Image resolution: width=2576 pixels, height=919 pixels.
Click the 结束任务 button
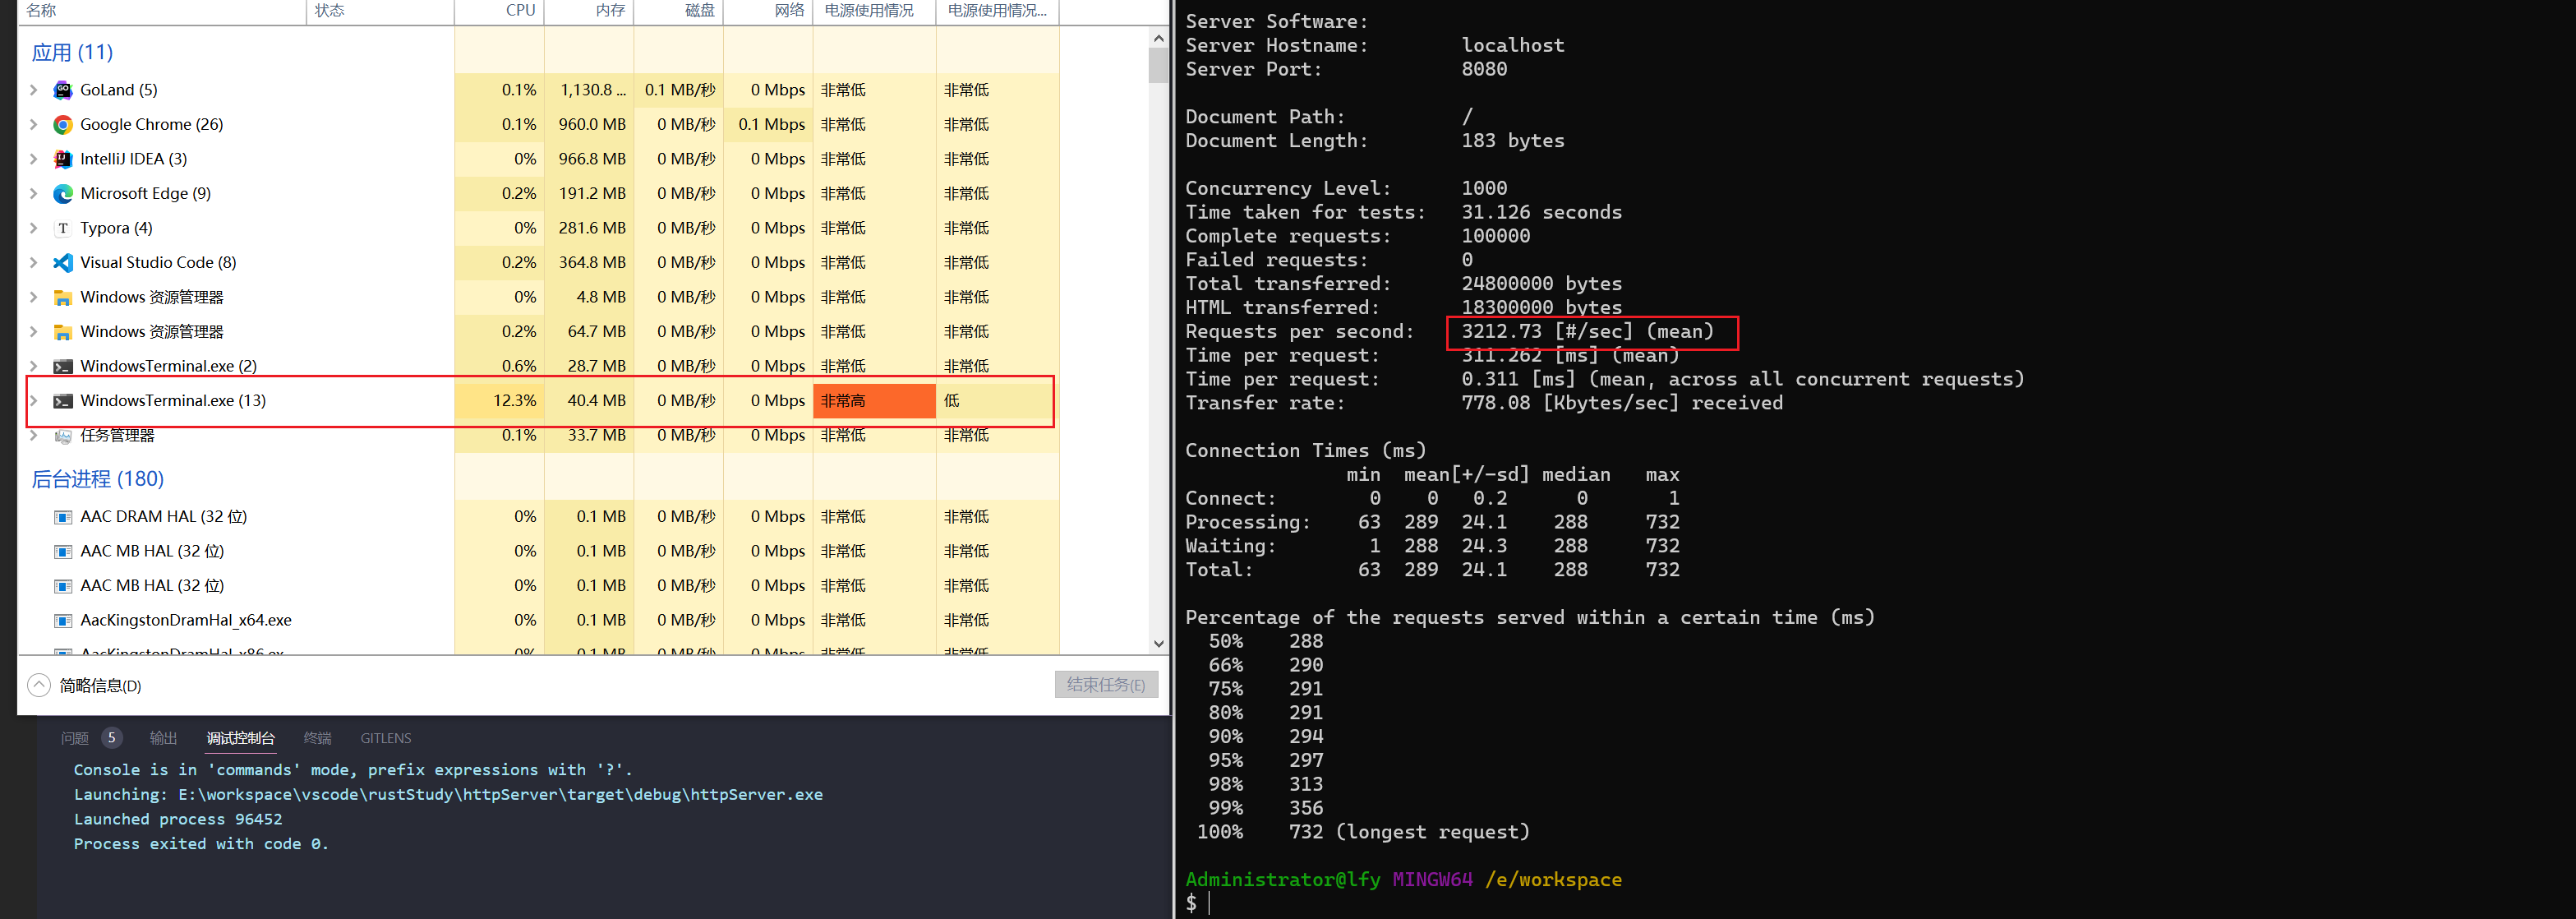coord(1105,685)
